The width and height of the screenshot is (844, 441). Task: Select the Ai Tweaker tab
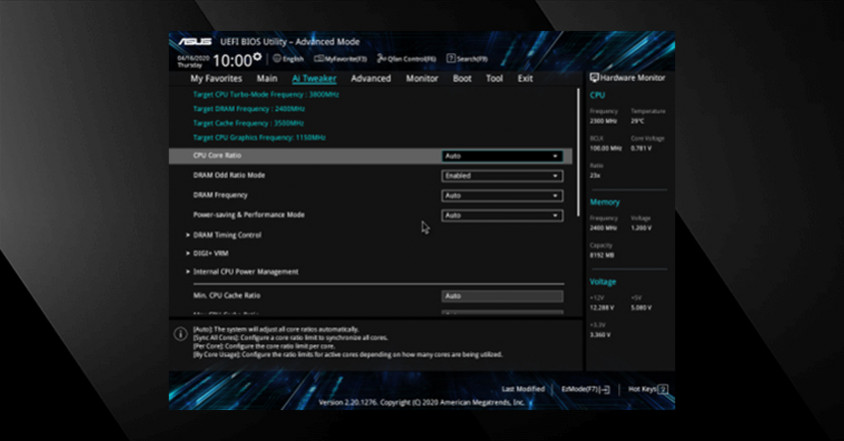pos(314,79)
